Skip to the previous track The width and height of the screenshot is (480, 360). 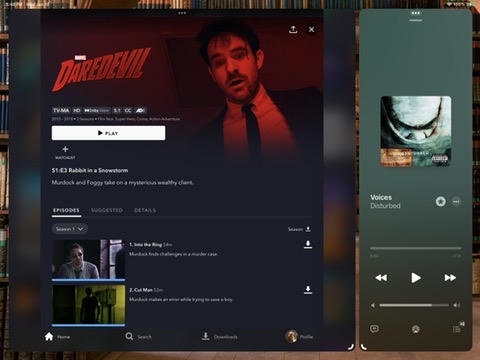click(381, 278)
